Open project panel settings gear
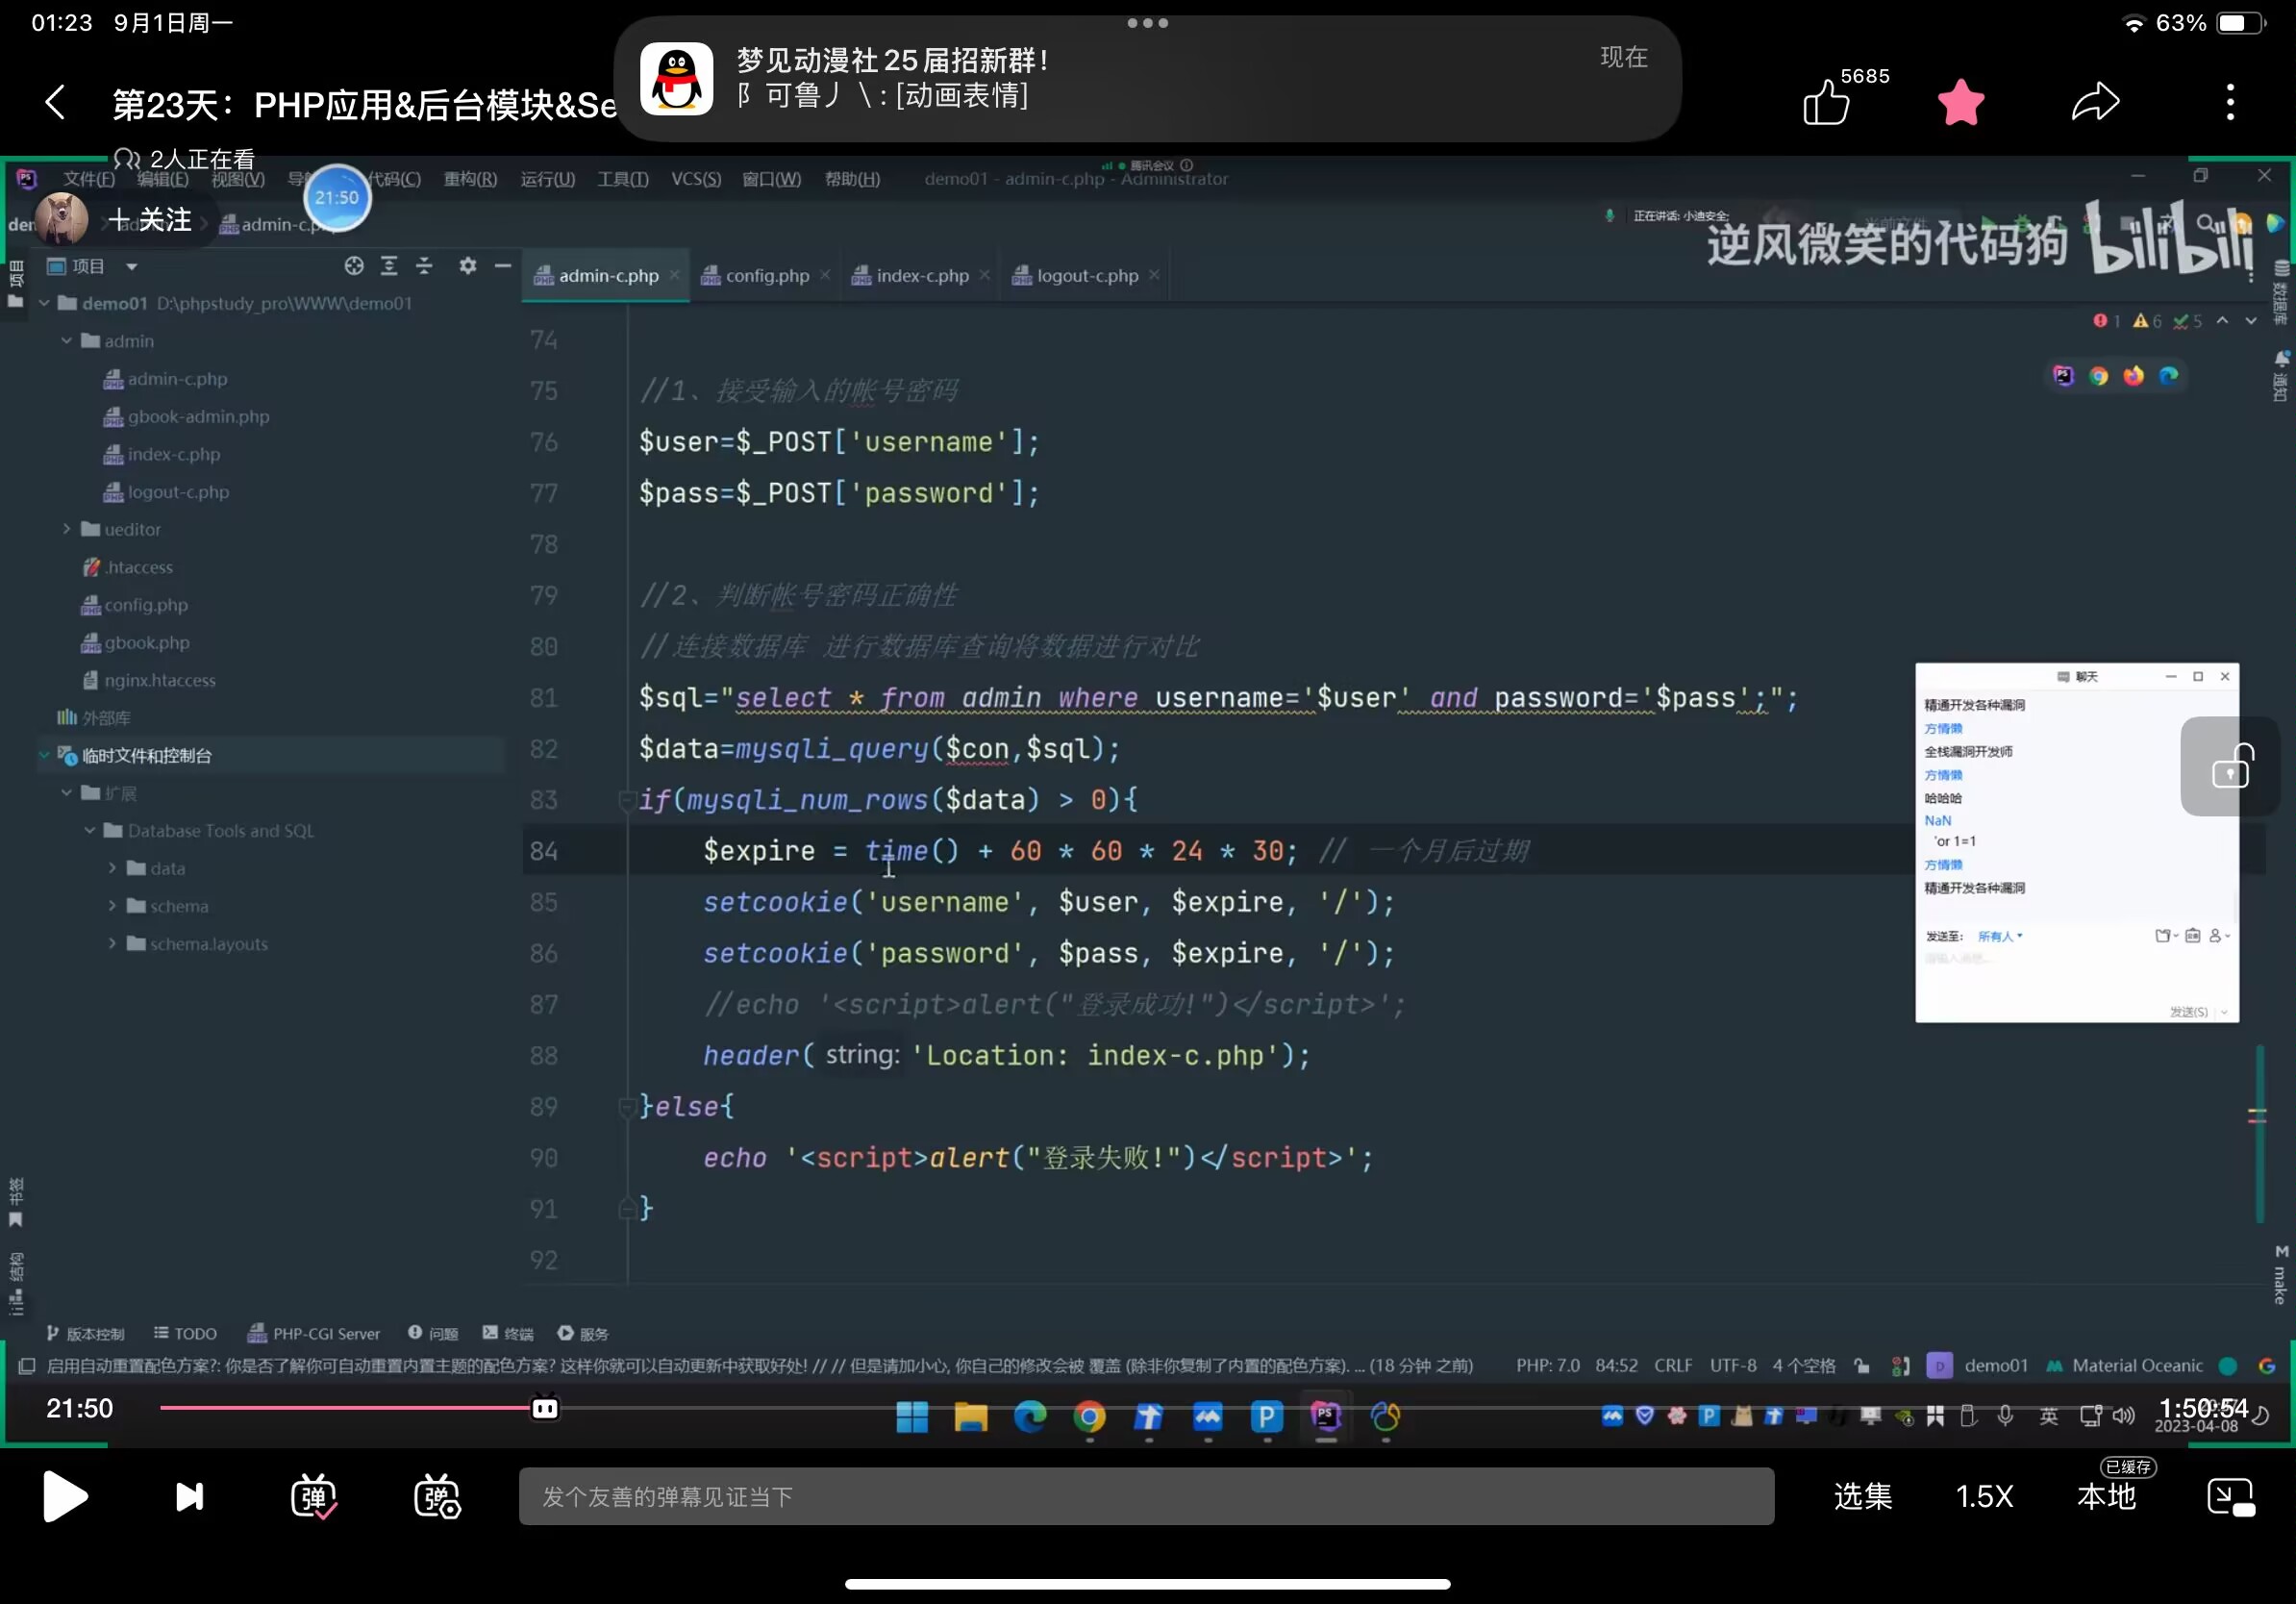The height and width of the screenshot is (1604, 2296). coord(467,265)
